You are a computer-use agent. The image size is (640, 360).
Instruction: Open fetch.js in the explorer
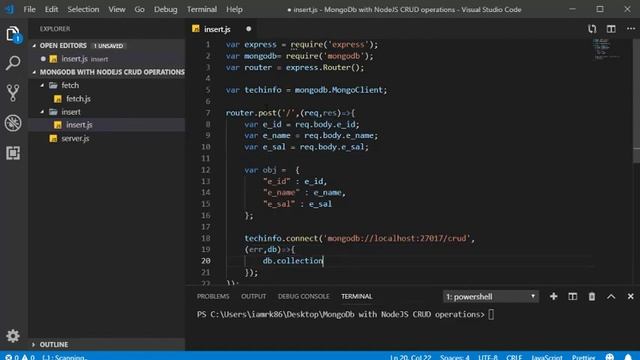pyautogui.click(x=78, y=98)
